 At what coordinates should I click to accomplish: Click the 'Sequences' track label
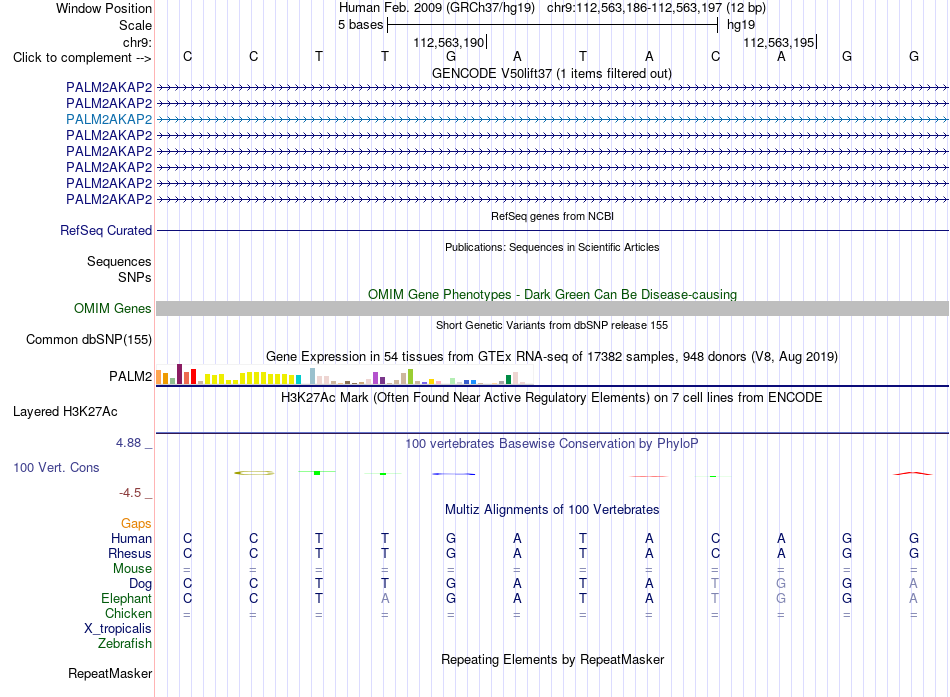[119, 261]
